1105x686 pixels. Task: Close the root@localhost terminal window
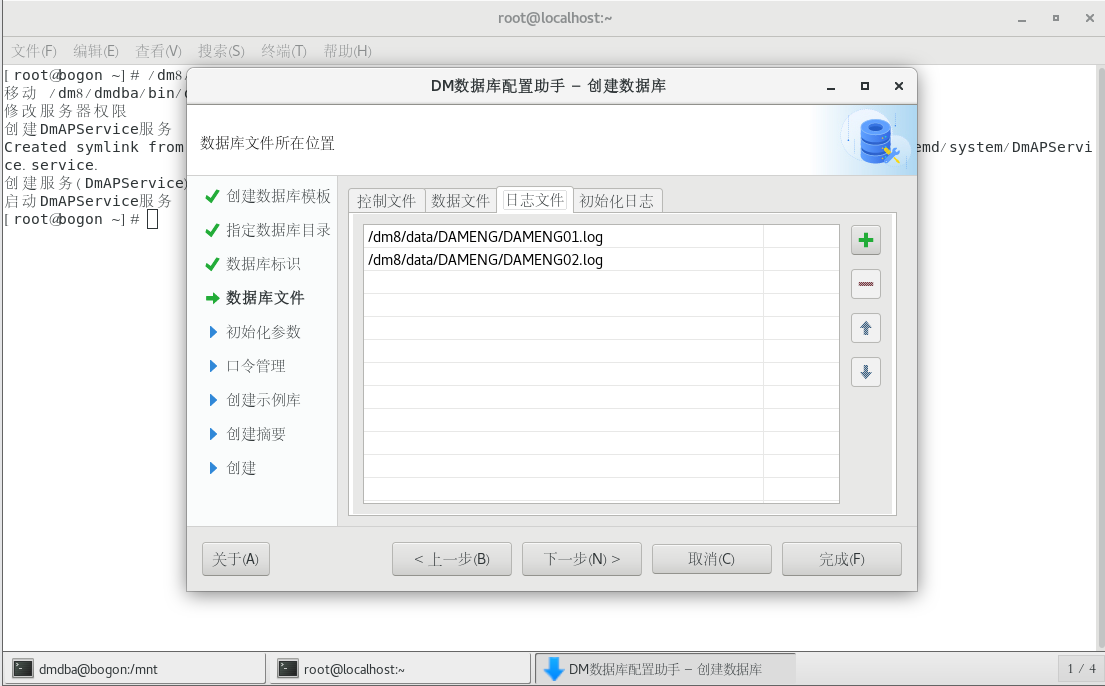click(1089, 18)
